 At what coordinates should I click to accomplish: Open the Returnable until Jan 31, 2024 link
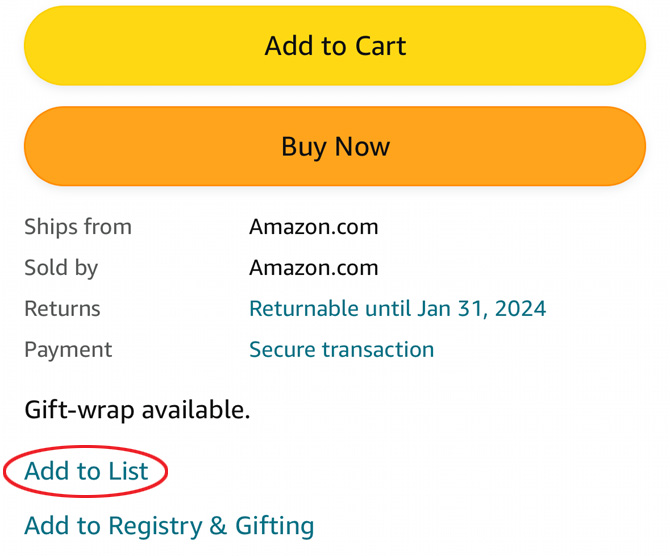point(397,309)
